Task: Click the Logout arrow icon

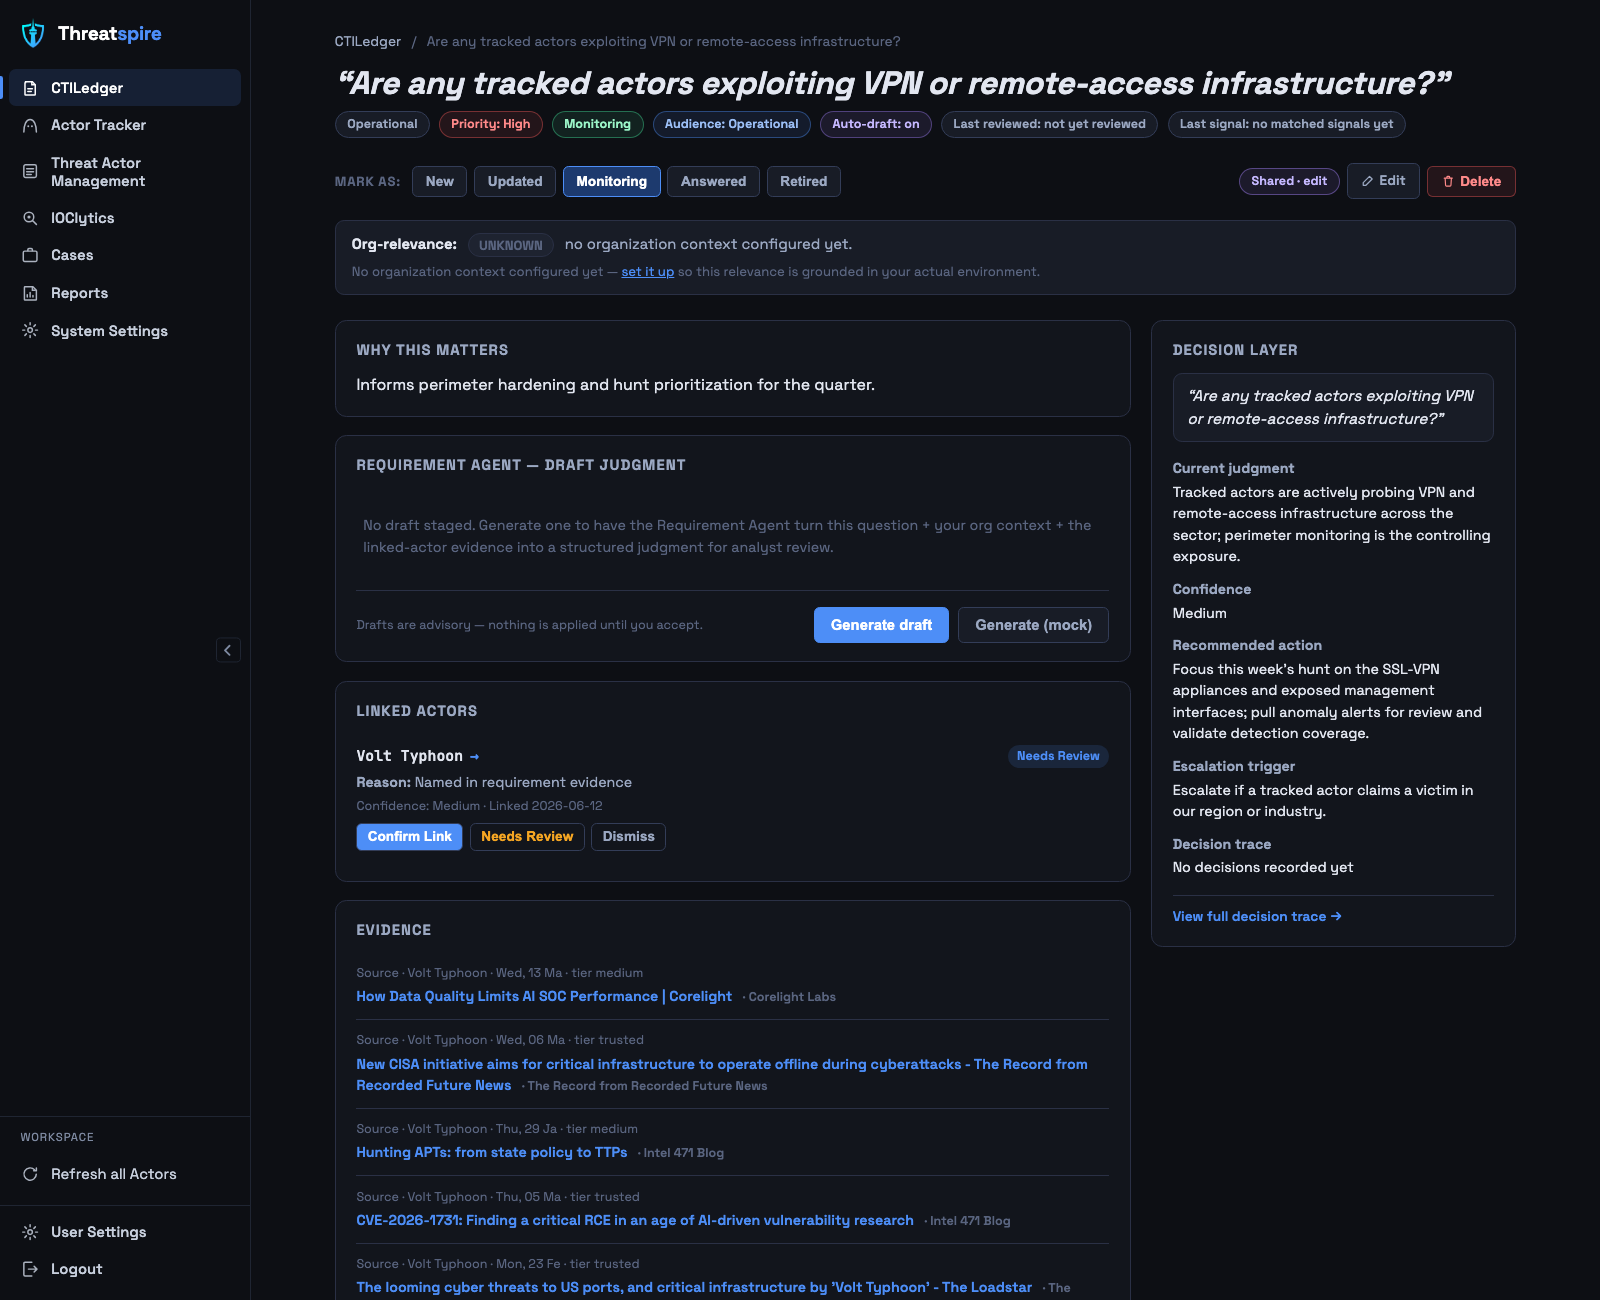Action: 30,1269
